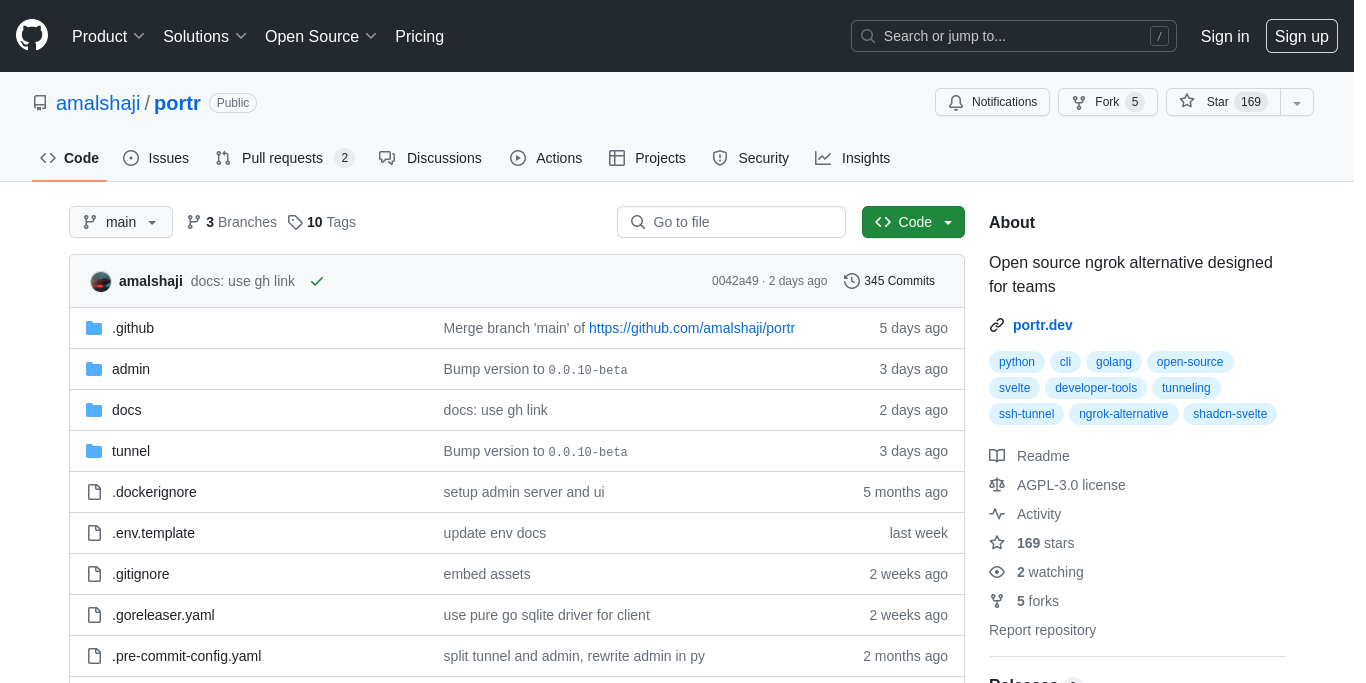This screenshot has height=683, width=1366.
Task: Open the .gitignore file
Action: coord(140,574)
